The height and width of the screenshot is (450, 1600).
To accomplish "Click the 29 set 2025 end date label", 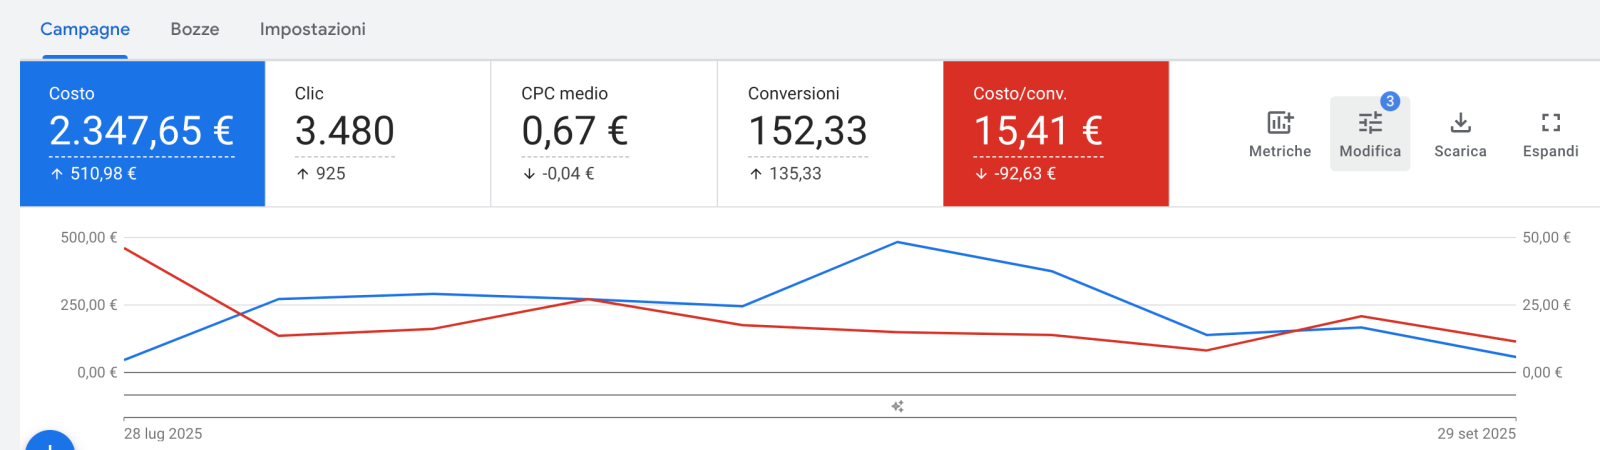I will click(1477, 434).
